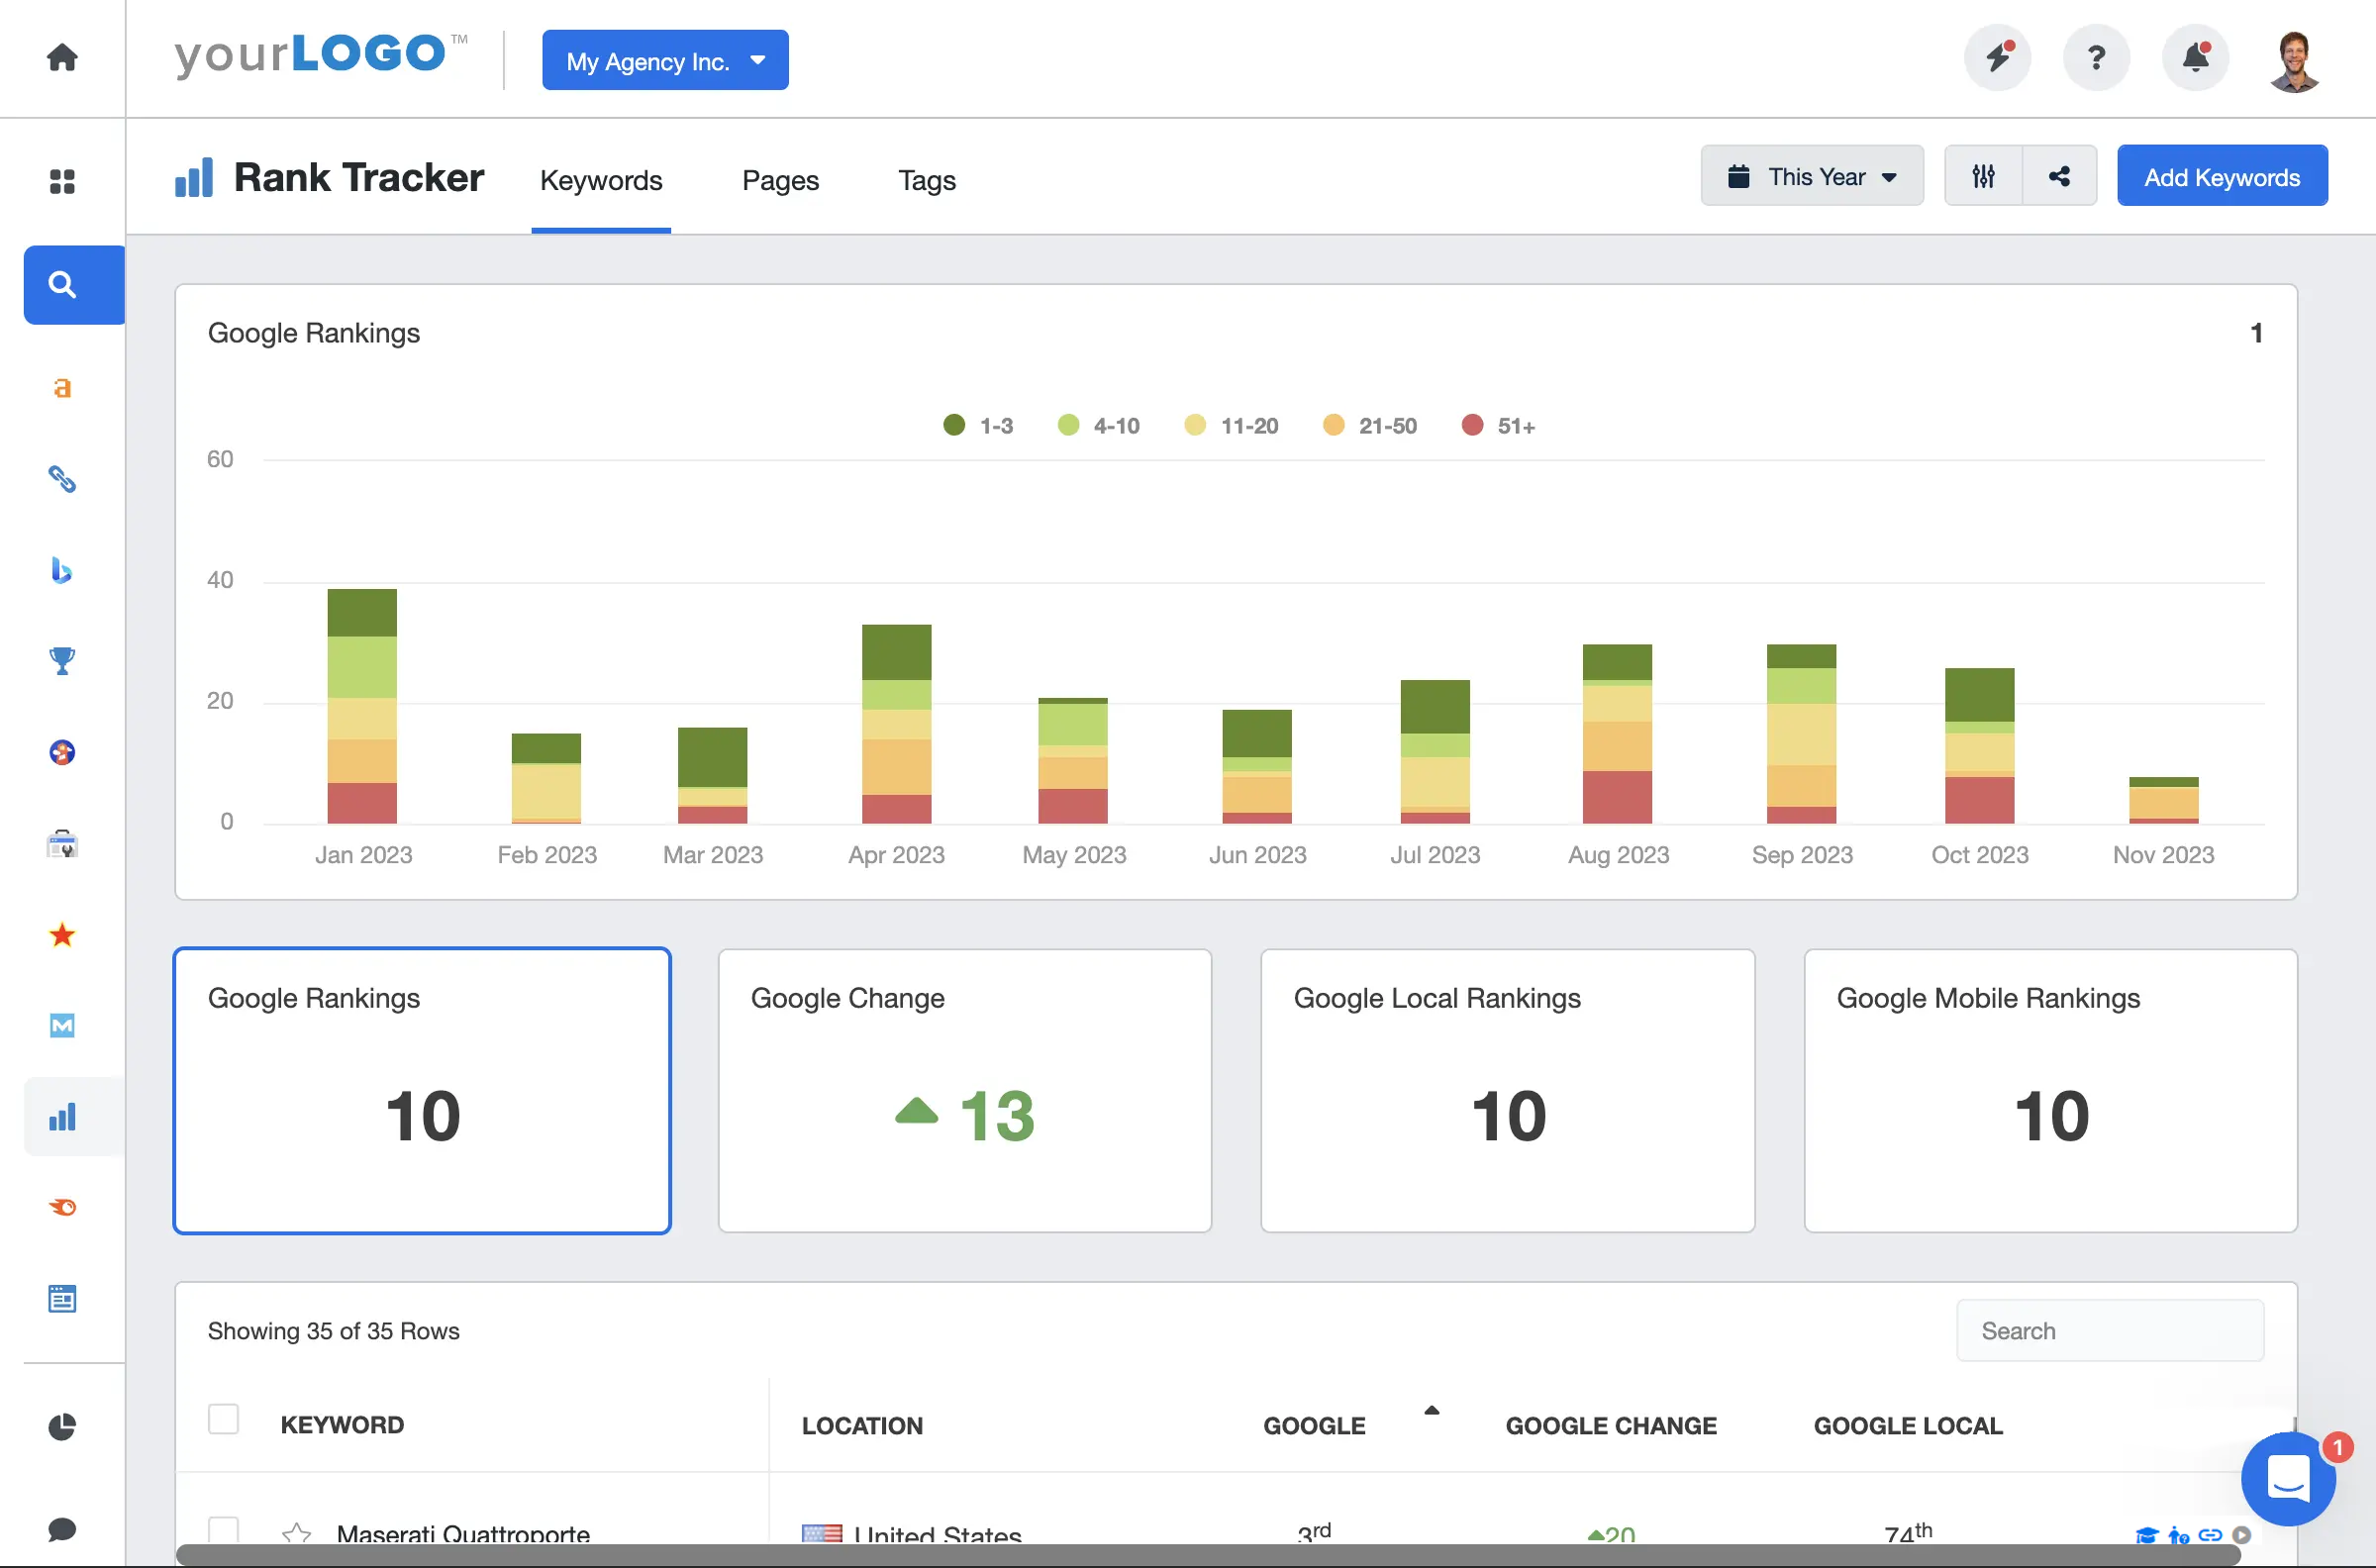Open the Semrush flame sidebar icon
Viewport: 2376px width, 1568px height.
coord(62,1208)
